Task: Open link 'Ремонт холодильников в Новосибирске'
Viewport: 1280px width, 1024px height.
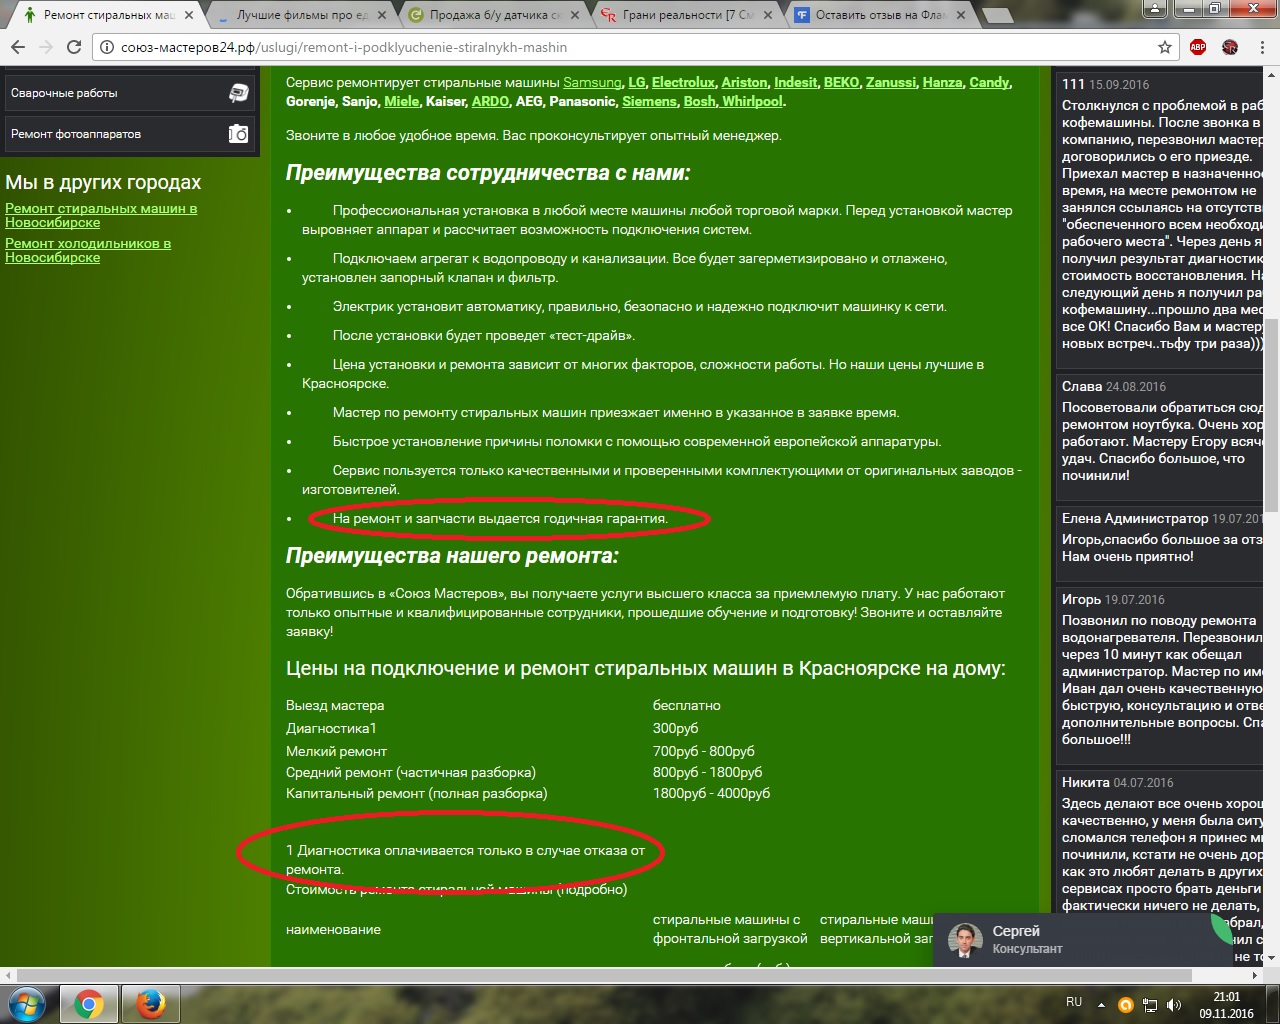Action: [x=88, y=250]
